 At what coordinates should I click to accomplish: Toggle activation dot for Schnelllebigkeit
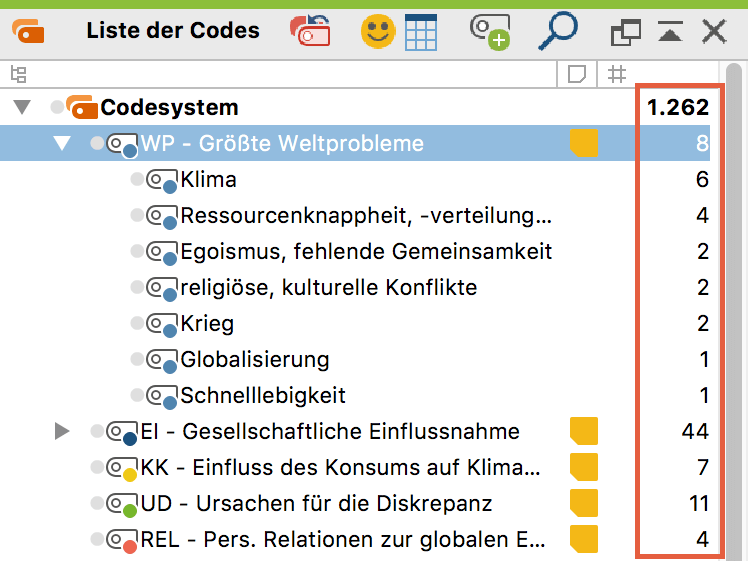tap(137, 395)
